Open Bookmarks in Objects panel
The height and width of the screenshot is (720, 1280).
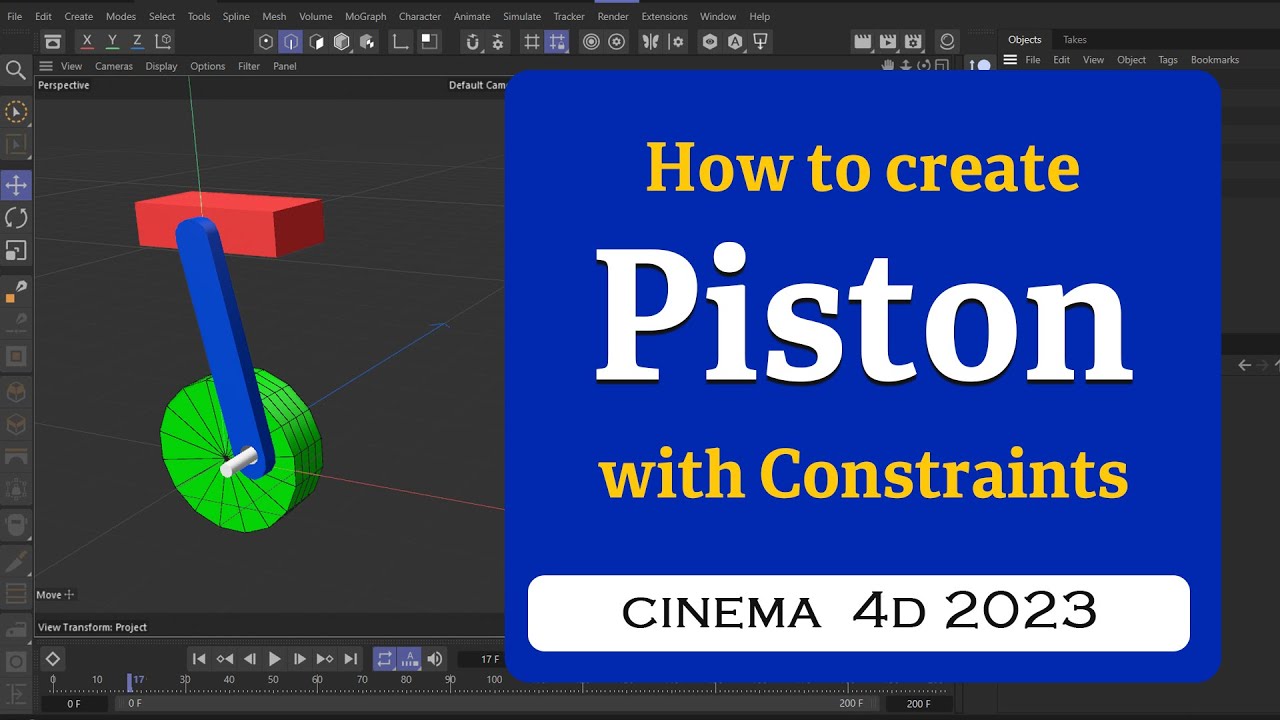1215,60
